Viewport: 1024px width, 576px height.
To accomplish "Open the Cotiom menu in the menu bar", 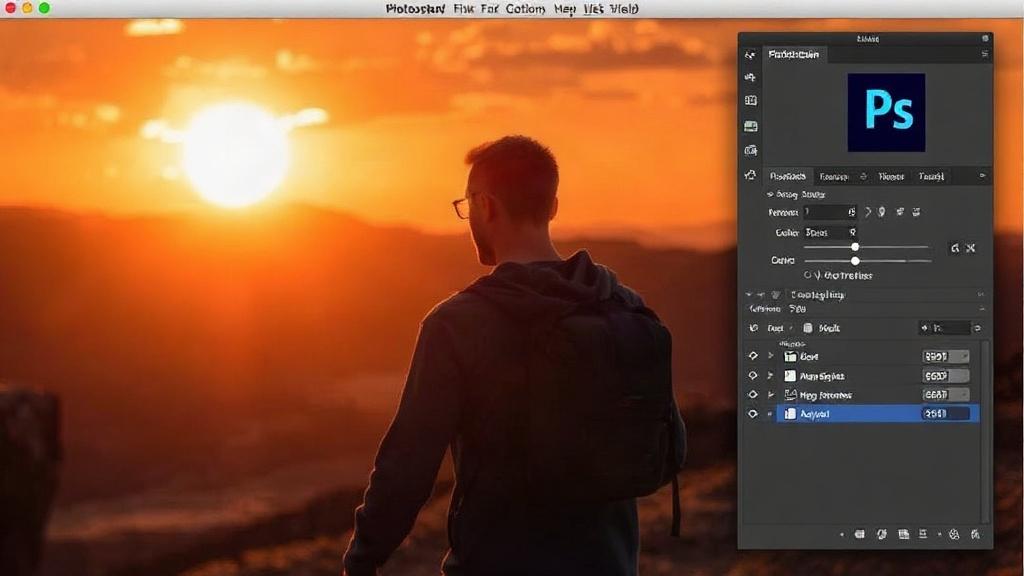I will click(x=525, y=9).
